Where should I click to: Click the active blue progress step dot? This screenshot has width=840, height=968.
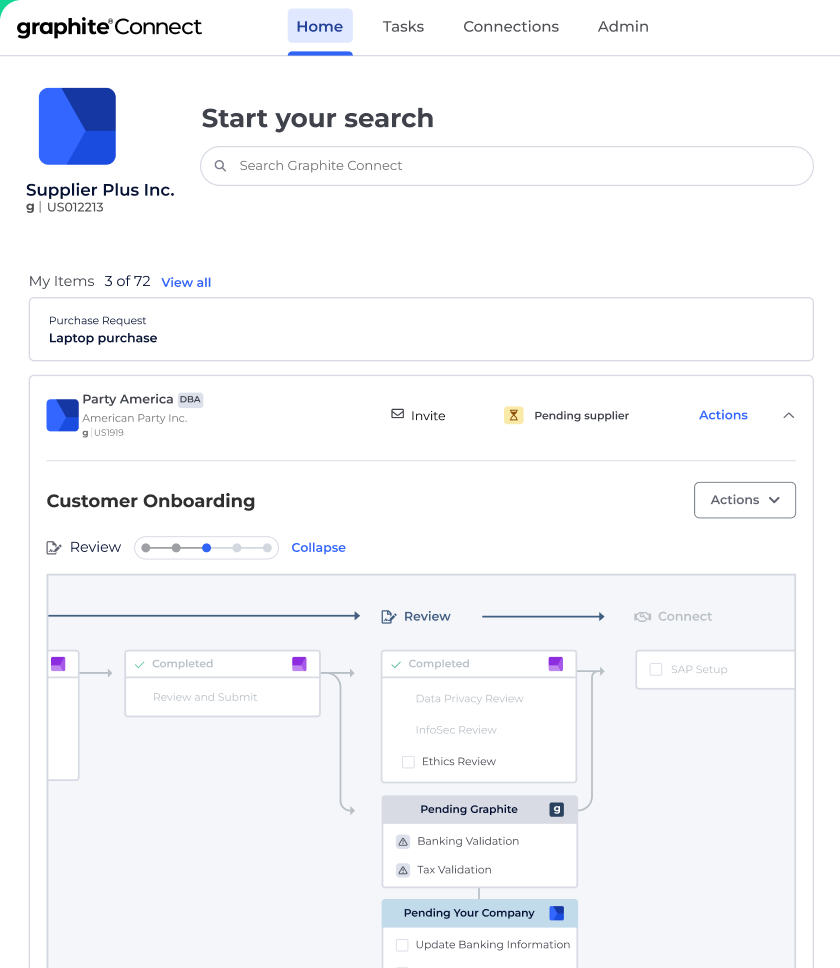[206, 548]
